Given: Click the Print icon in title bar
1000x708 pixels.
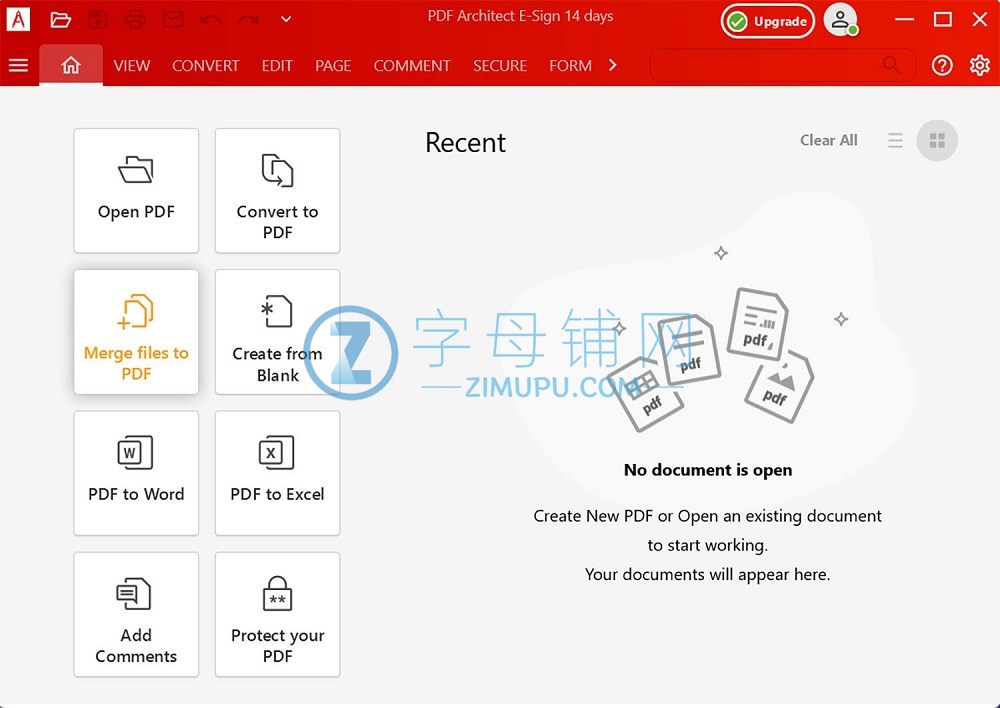Looking at the screenshot, I should 135,20.
